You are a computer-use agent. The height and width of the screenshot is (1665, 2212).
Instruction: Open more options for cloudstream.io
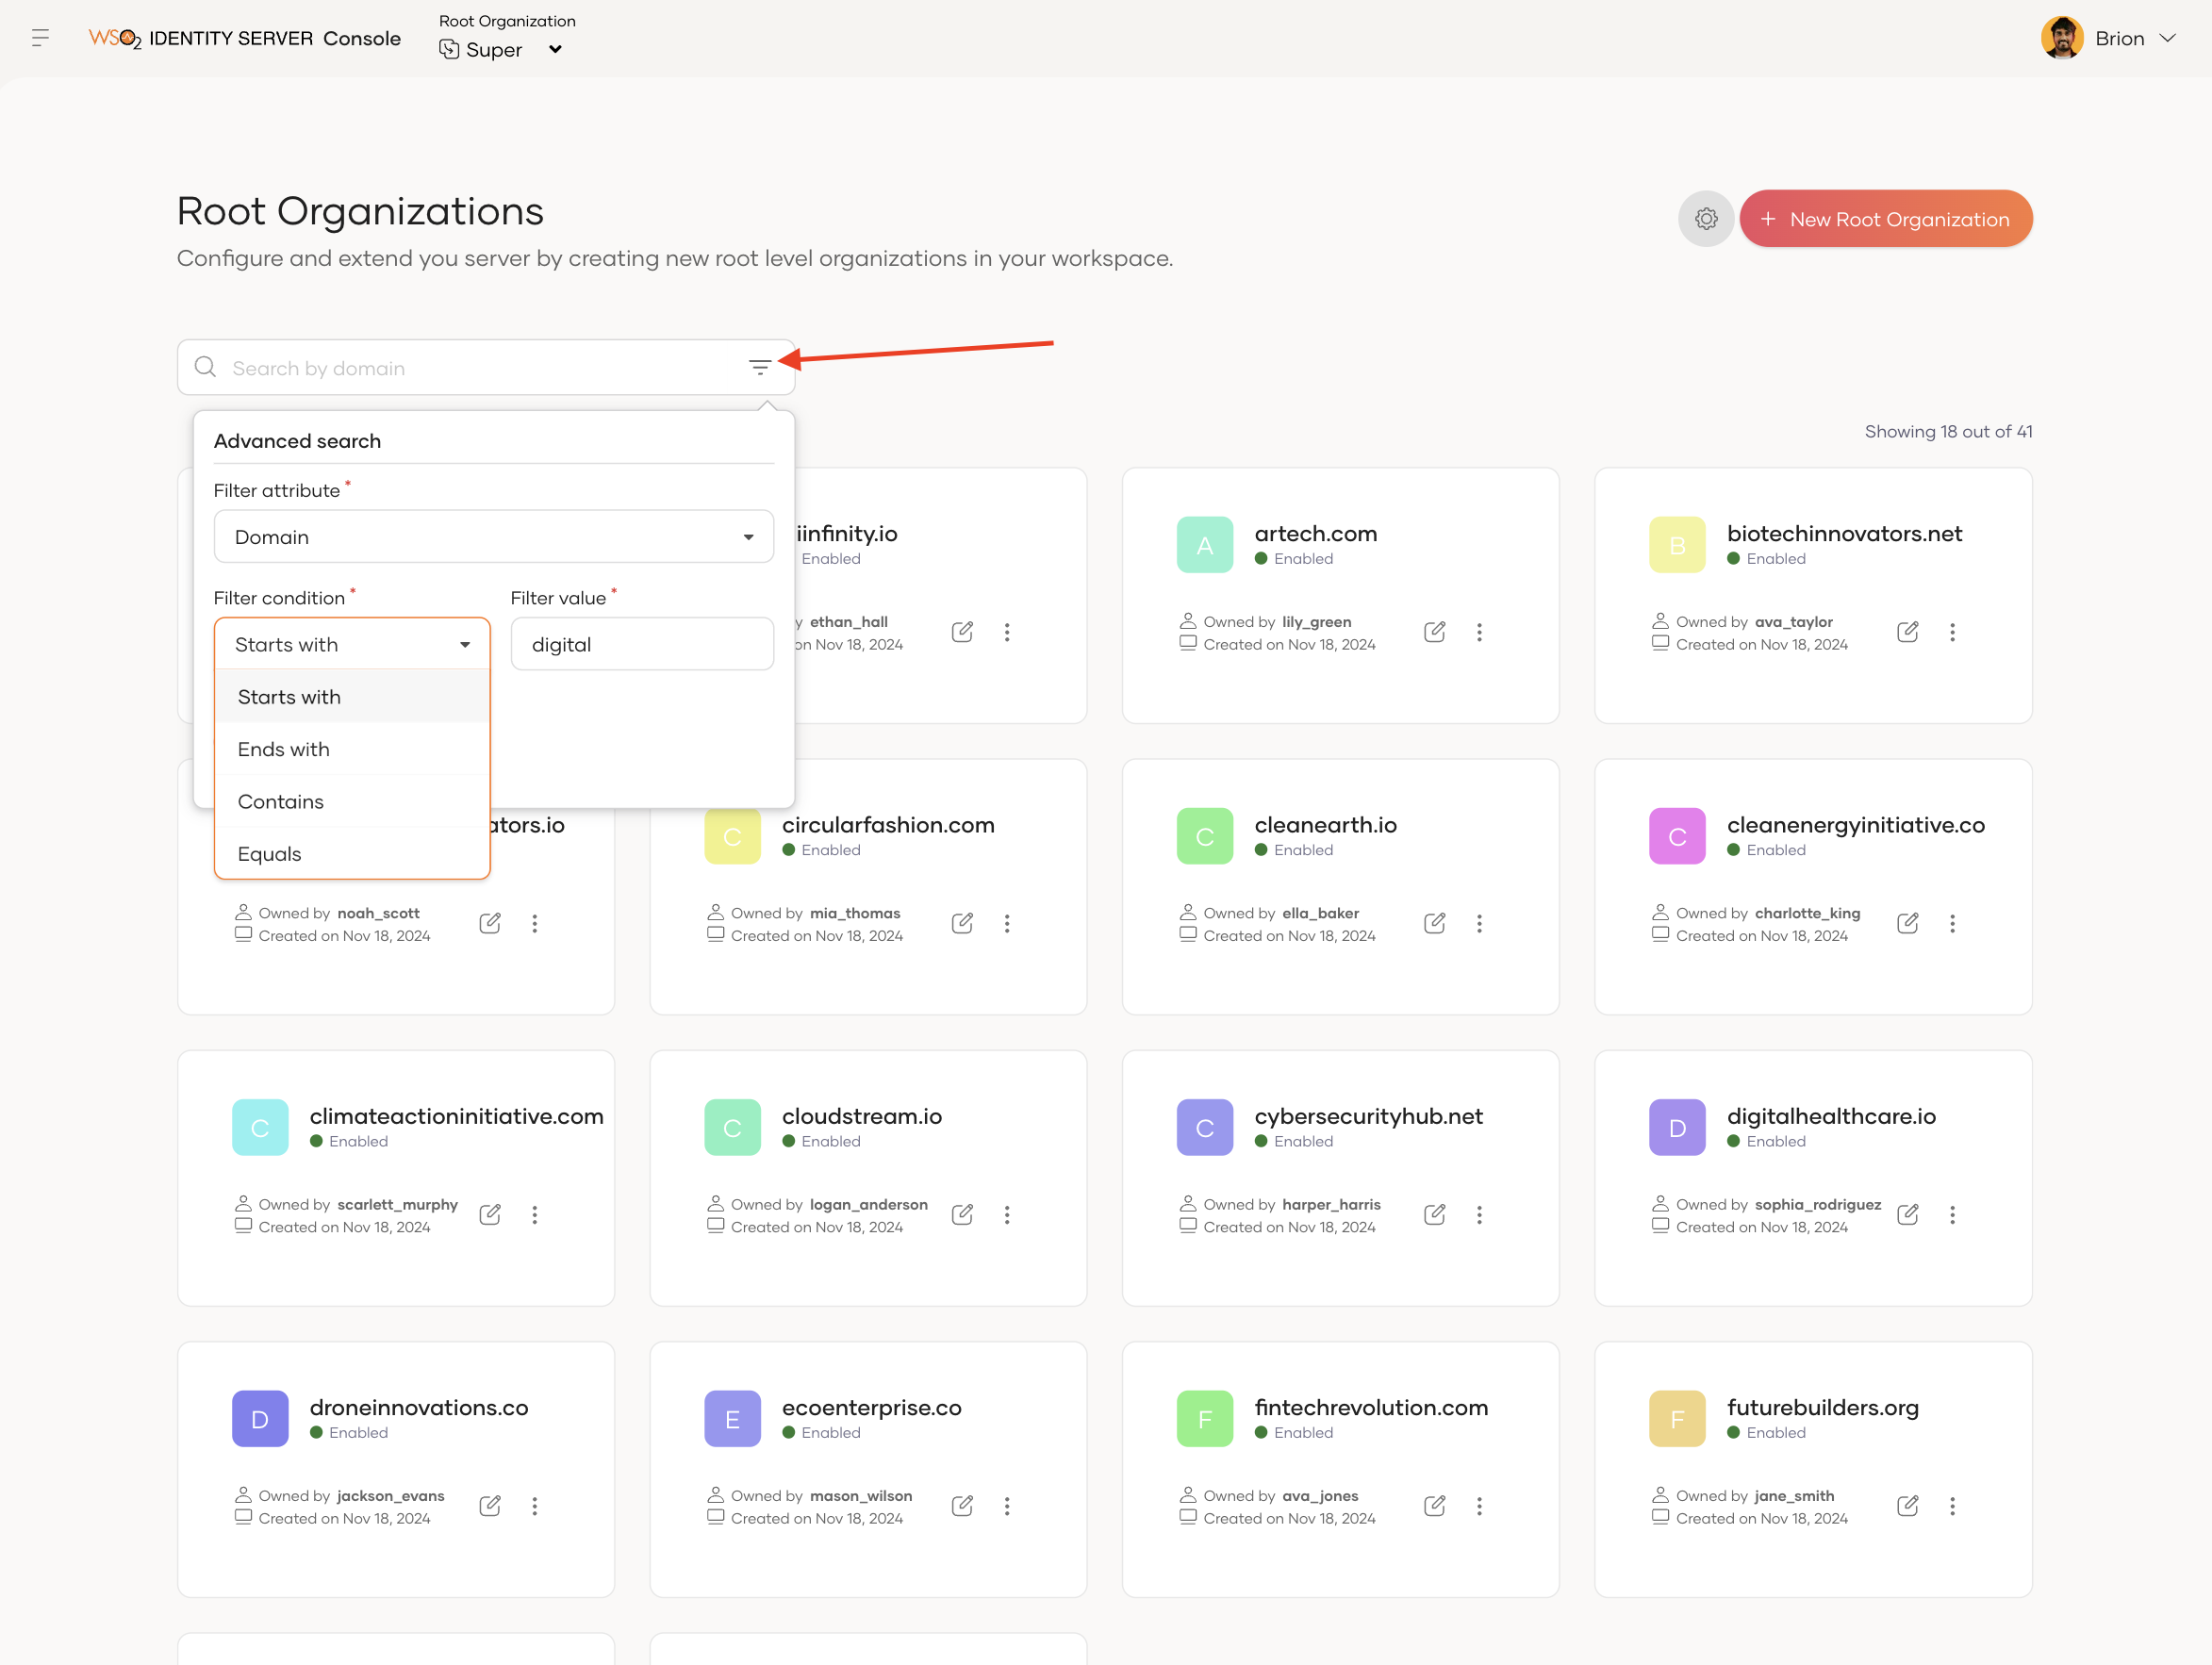point(1007,1214)
